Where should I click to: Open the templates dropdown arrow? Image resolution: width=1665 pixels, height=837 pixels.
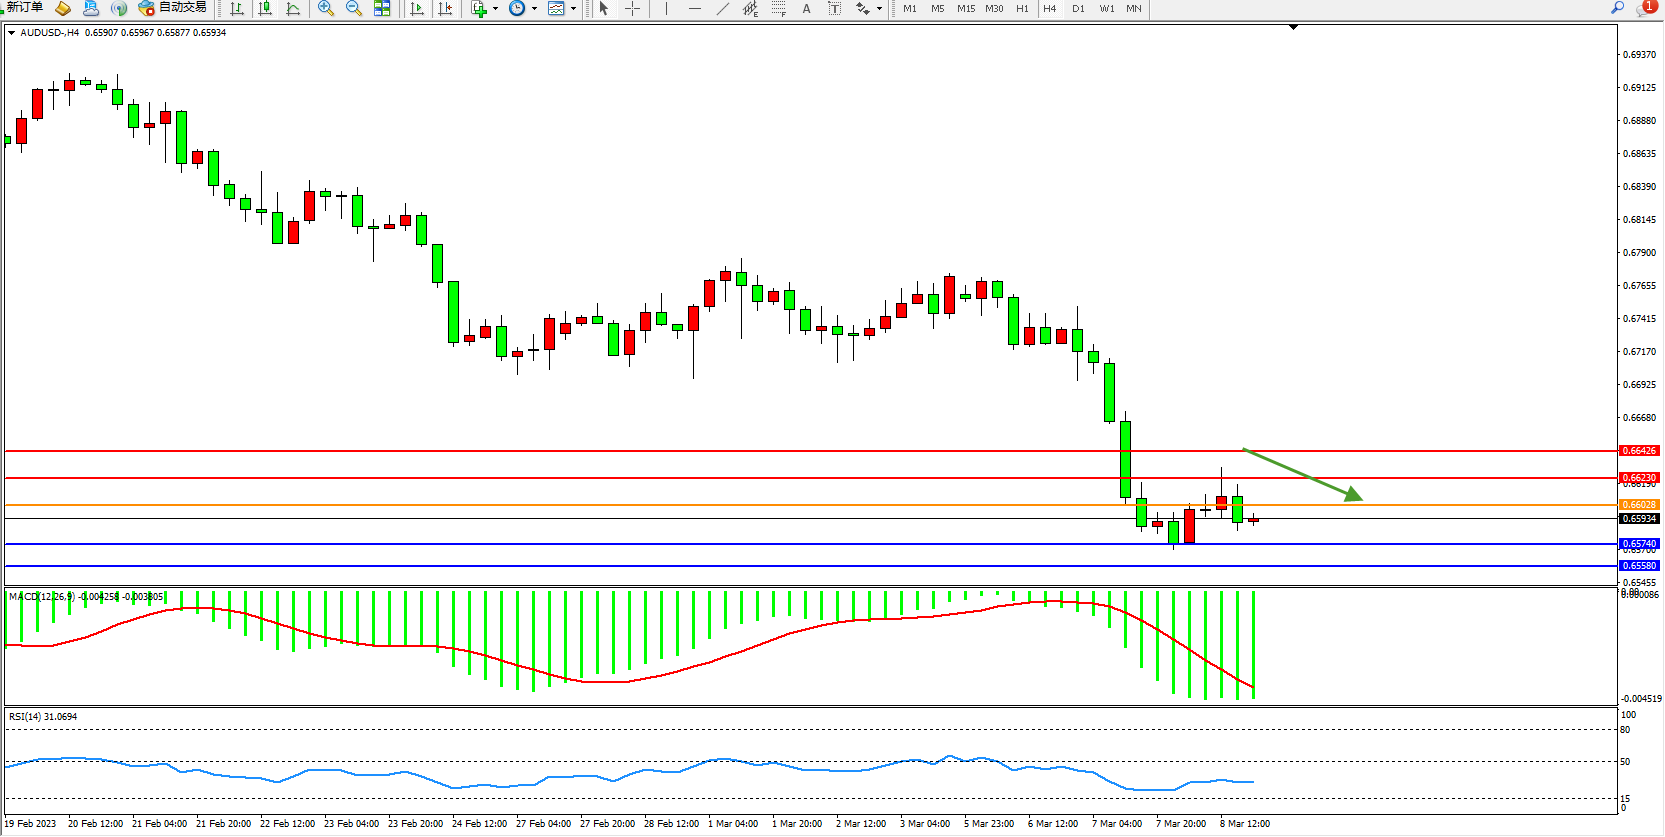[573, 8]
